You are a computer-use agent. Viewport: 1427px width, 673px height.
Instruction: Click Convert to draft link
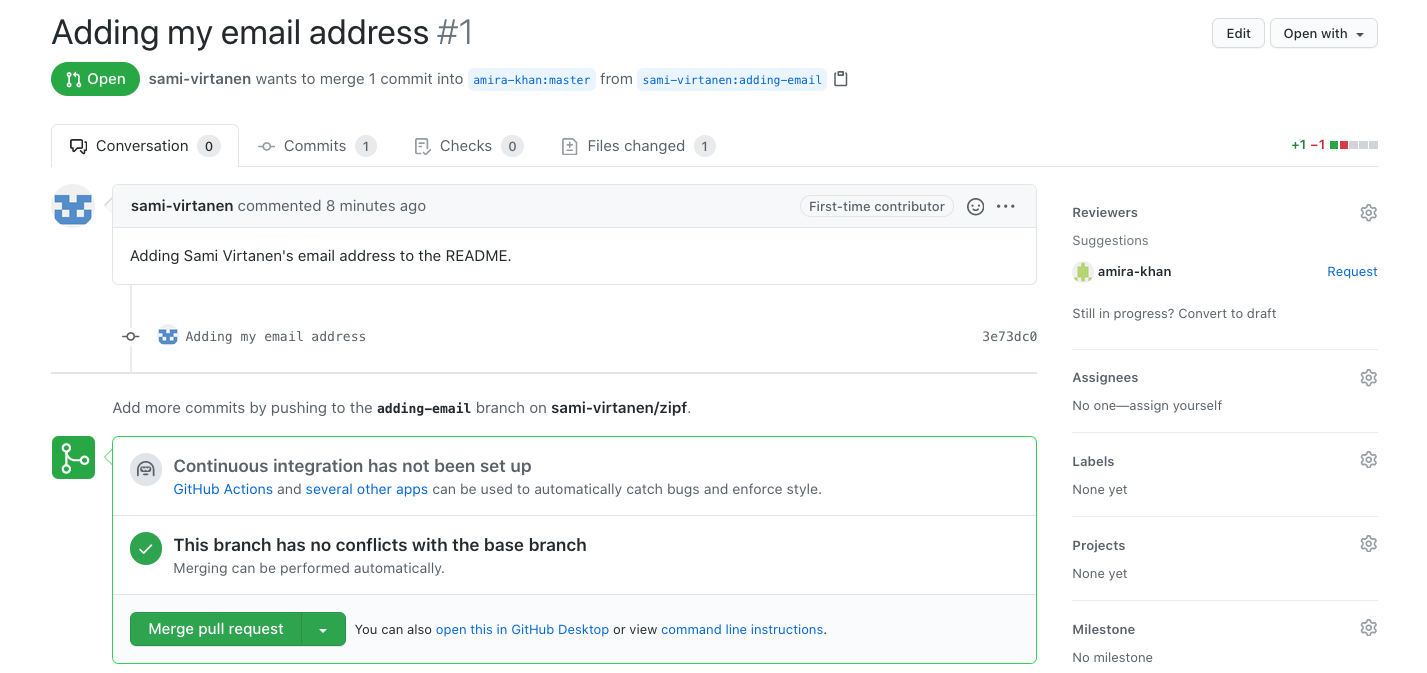coord(1227,313)
